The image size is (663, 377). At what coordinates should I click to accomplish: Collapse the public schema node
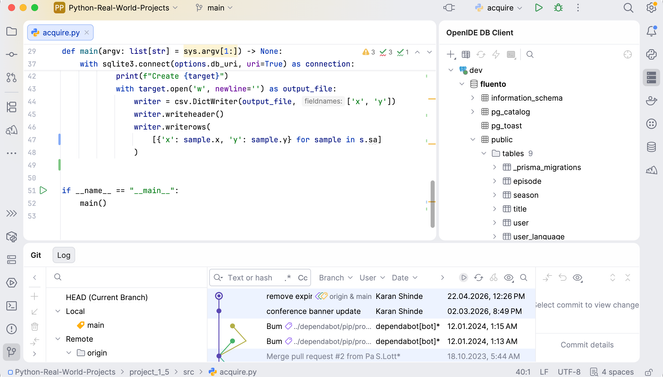coord(473,139)
